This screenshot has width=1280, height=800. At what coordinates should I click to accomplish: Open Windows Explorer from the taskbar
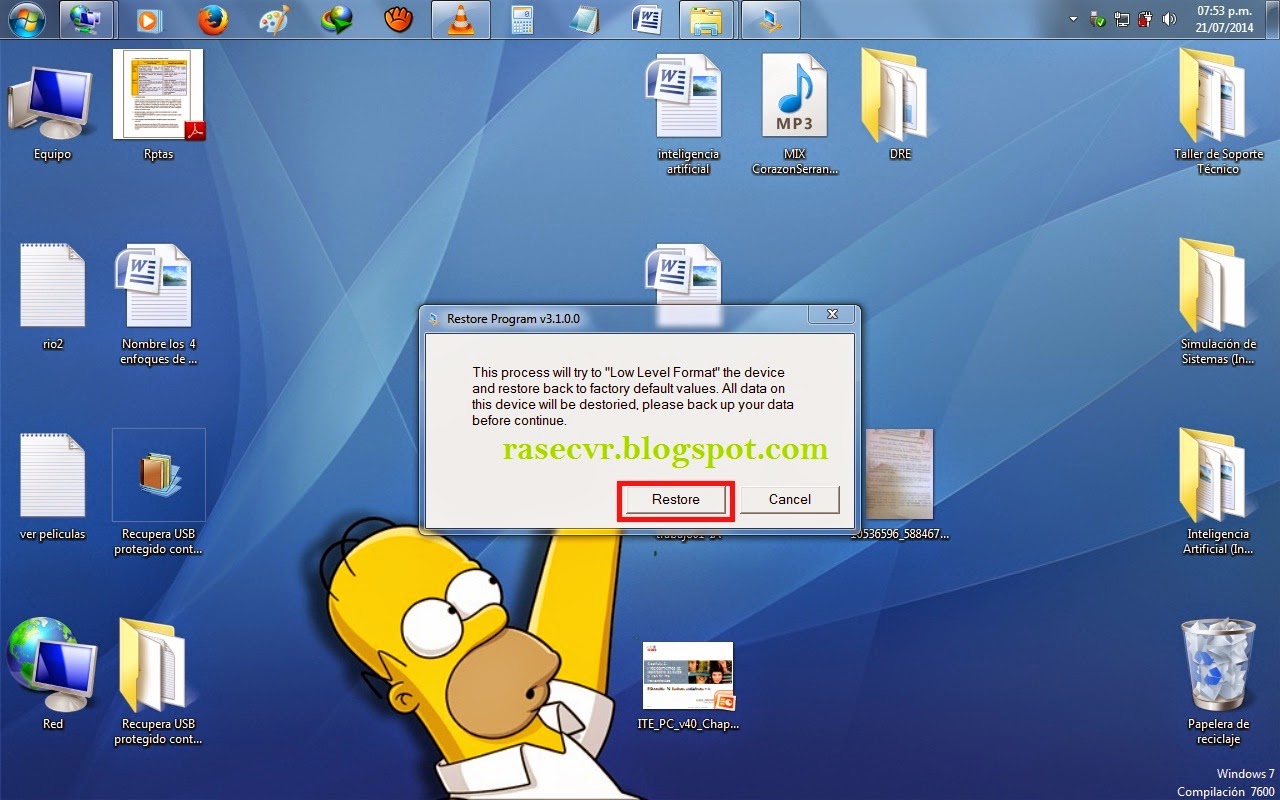pos(708,20)
